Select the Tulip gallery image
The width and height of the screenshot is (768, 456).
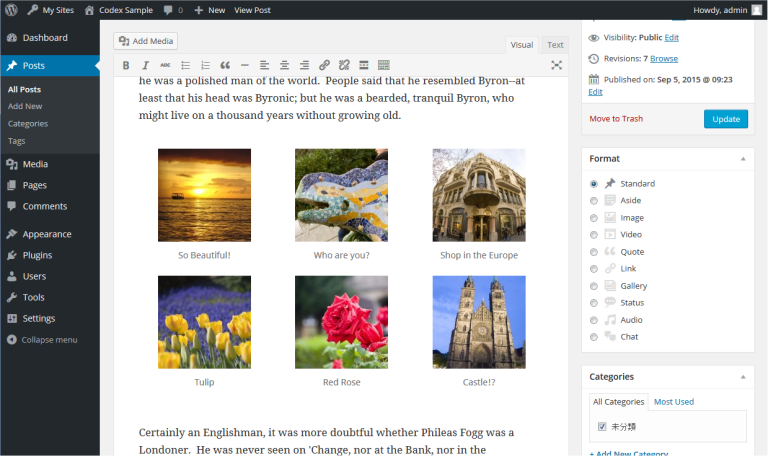pyautogui.click(x=204, y=322)
